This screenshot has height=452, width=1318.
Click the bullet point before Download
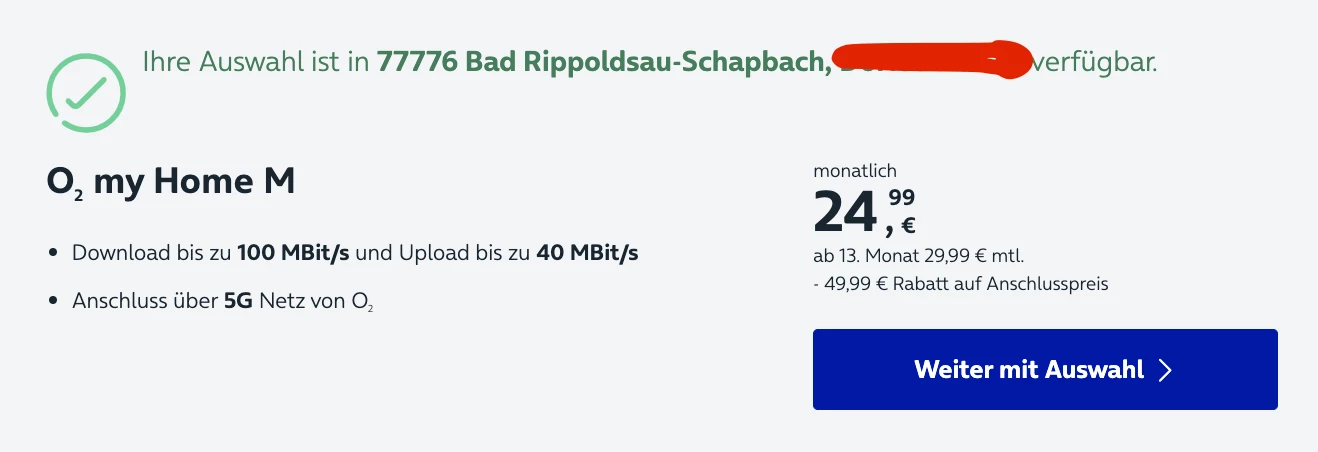pyautogui.click(x=53, y=254)
